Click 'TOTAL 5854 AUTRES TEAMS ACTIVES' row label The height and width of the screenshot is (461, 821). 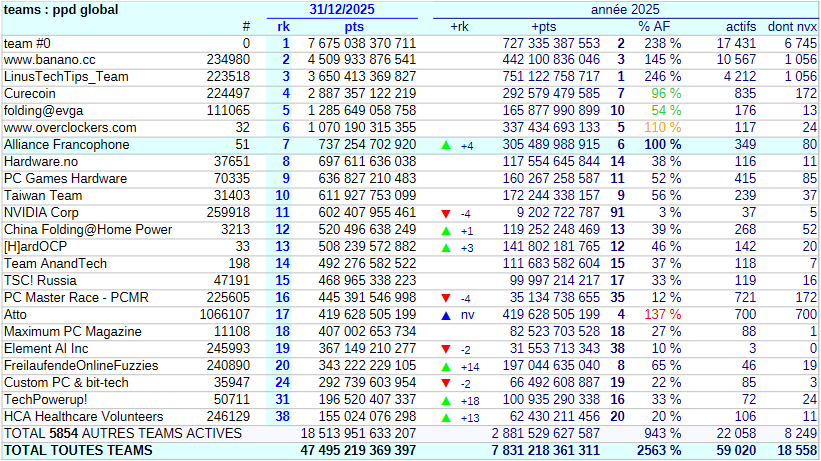(x=123, y=434)
